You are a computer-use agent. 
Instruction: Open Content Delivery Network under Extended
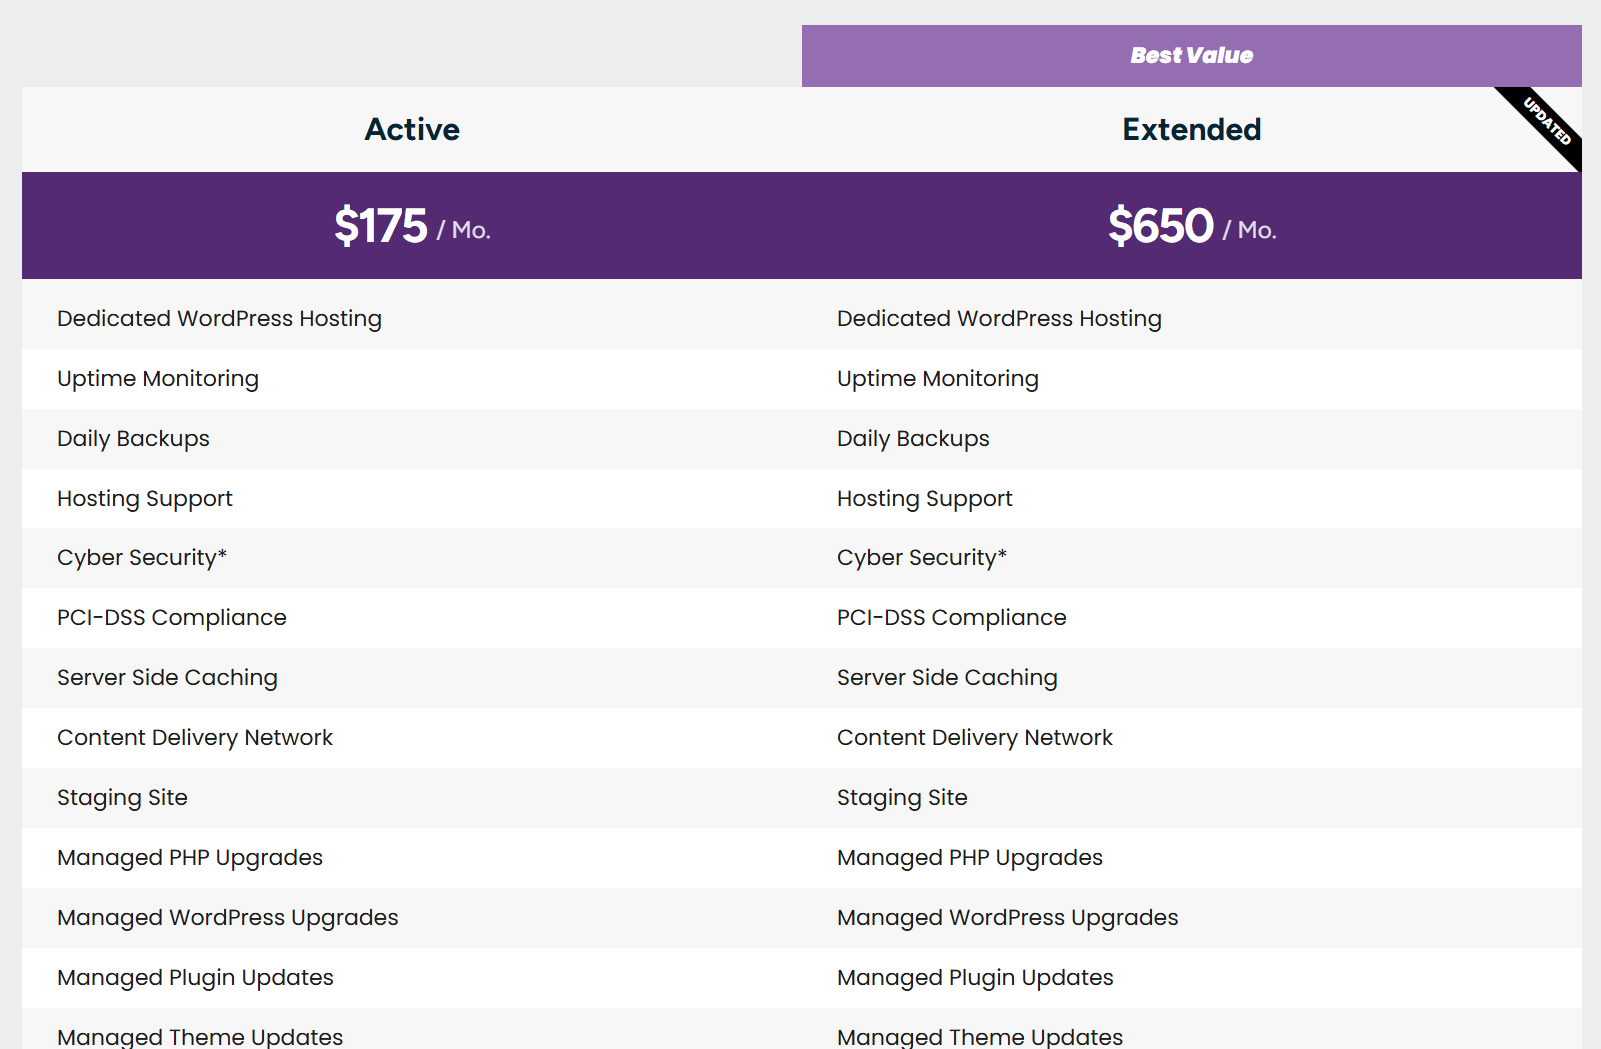975,737
